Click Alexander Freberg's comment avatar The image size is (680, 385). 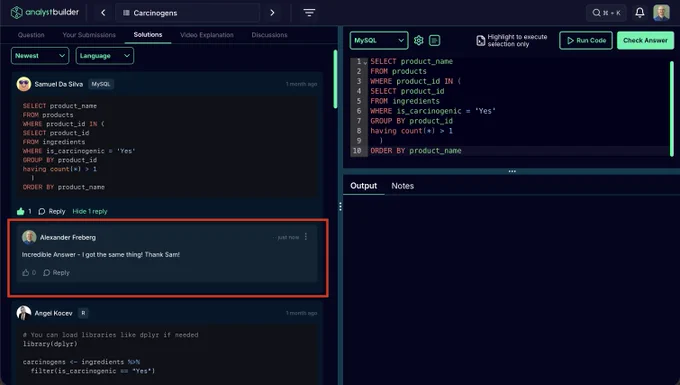[x=29, y=237]
